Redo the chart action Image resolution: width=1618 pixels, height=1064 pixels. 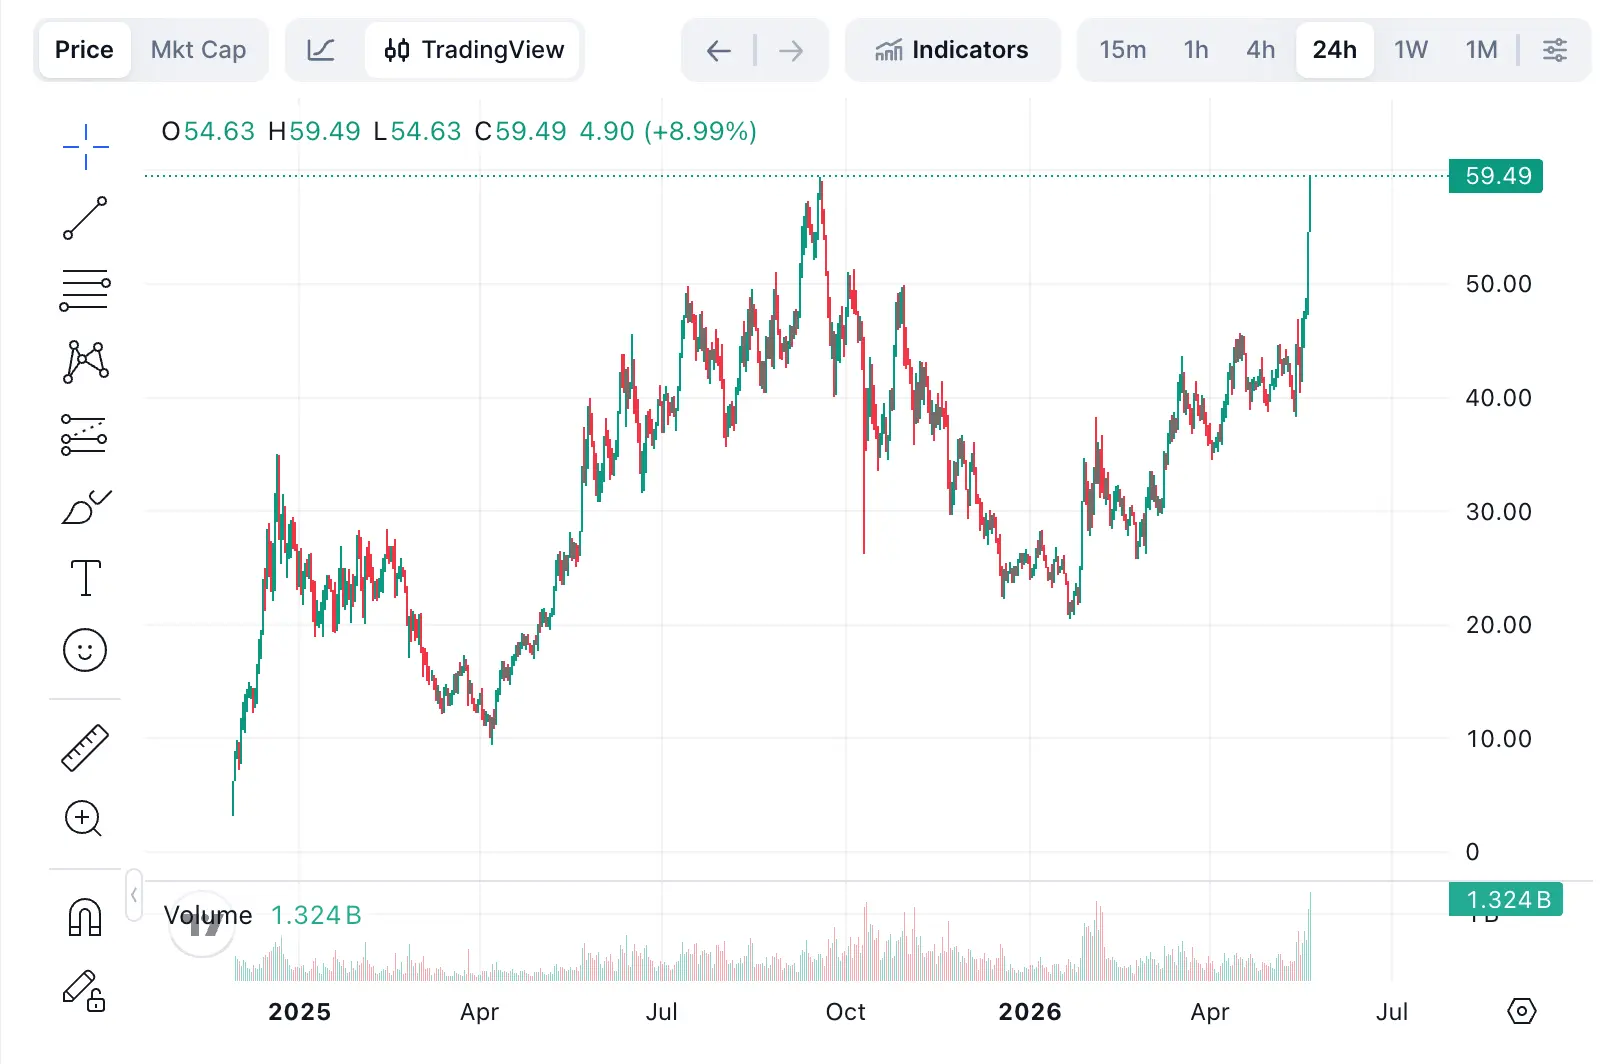point(791,50)
